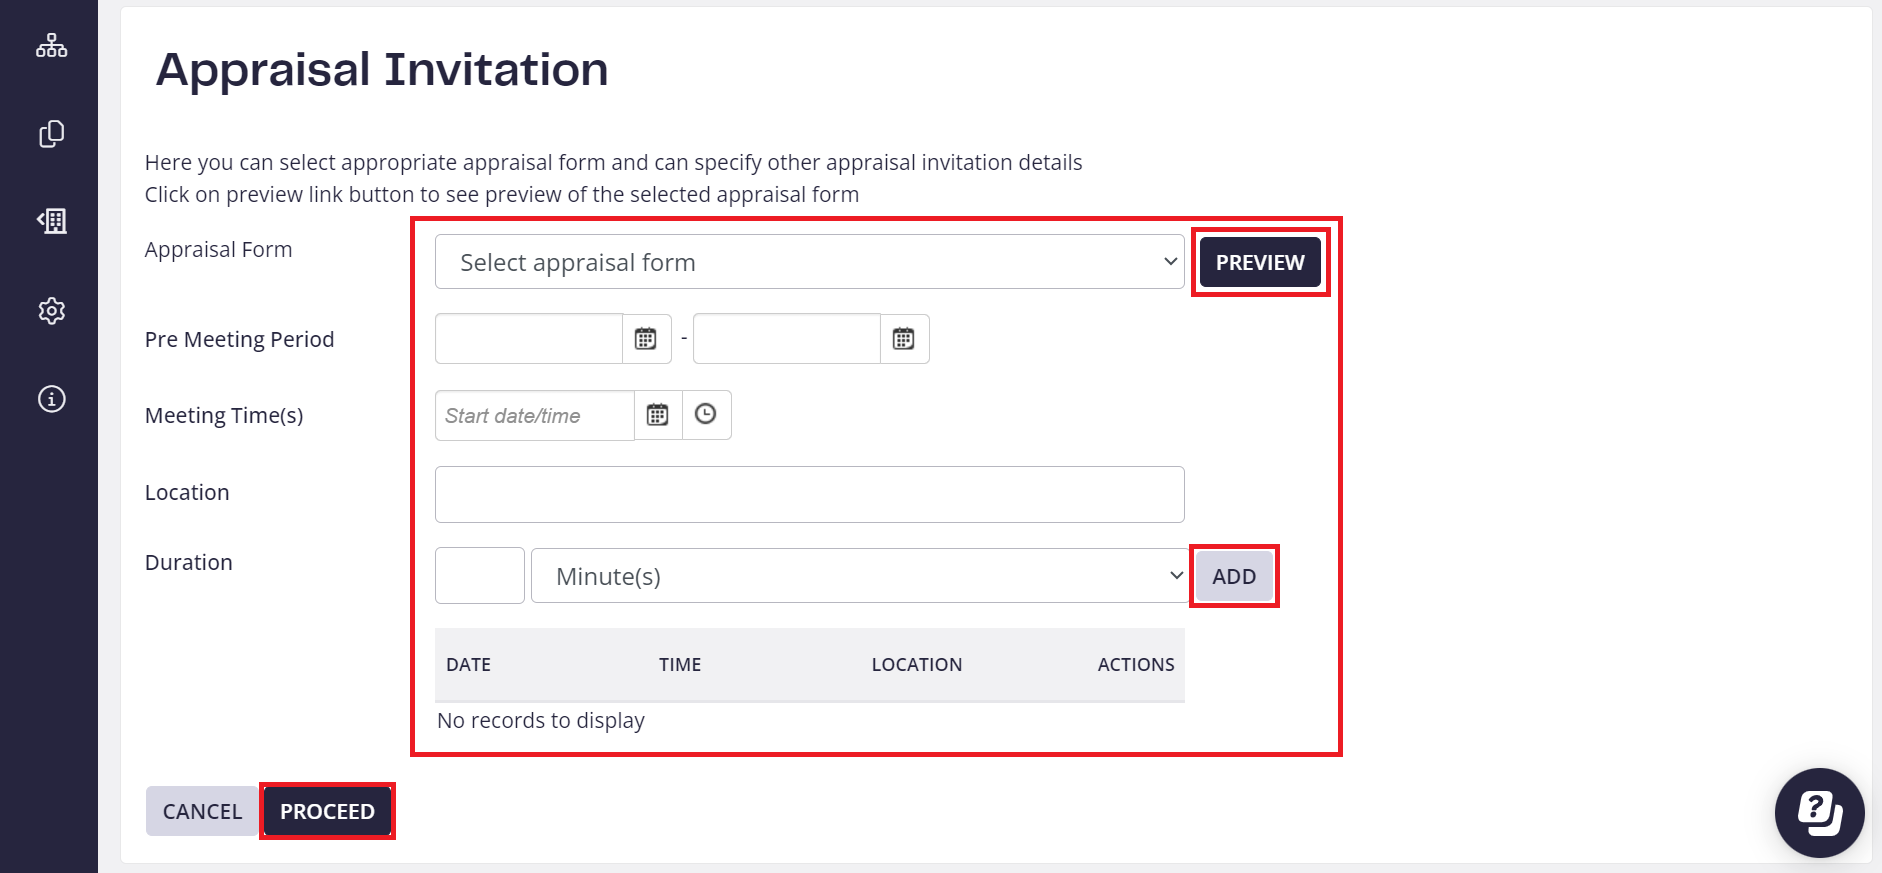Expand the Minute(s) duration unit dropdown
1882x873 pixels.
[x=858, y=576]
